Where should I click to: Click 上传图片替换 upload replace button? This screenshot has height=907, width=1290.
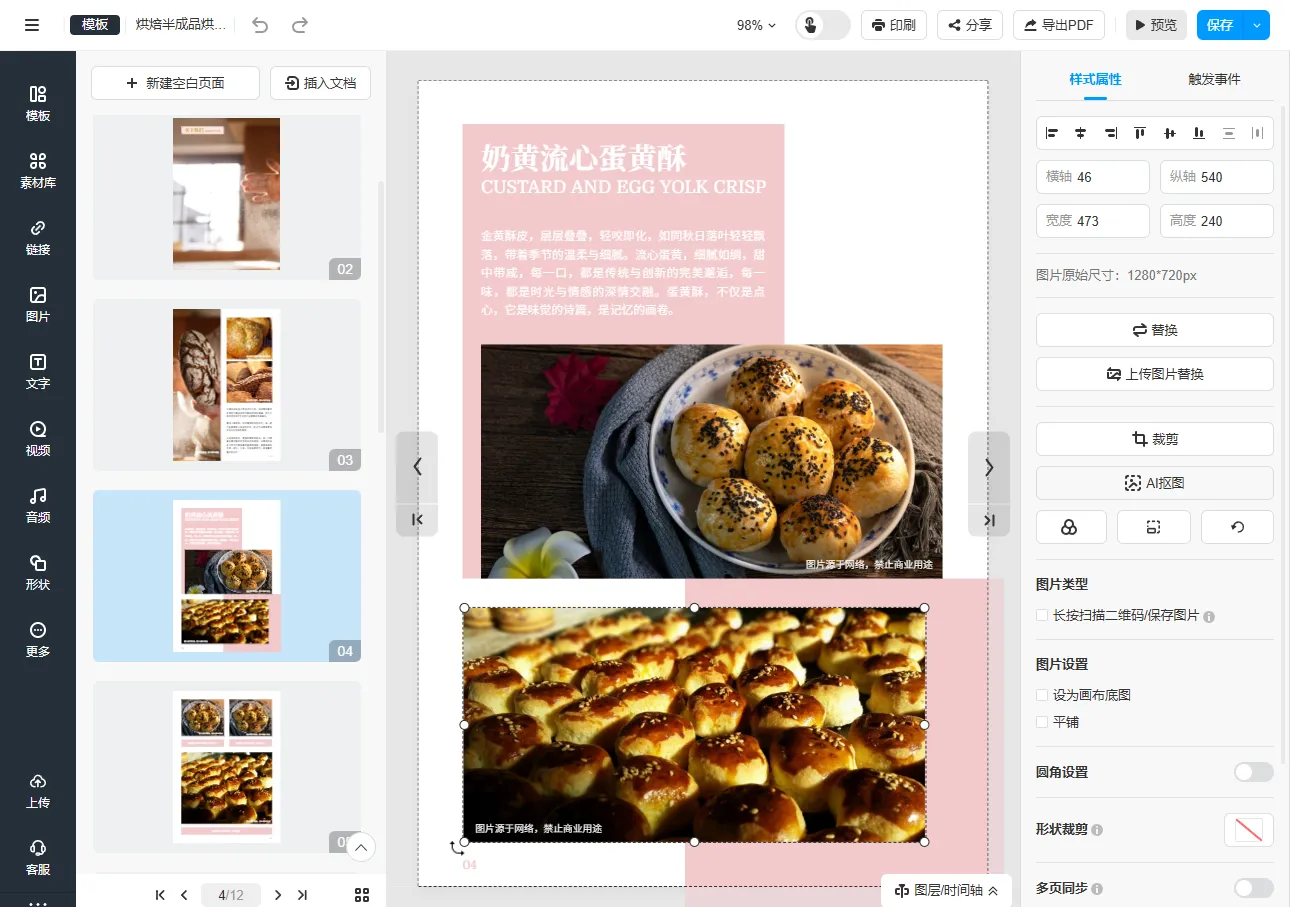pos(1155,374)
